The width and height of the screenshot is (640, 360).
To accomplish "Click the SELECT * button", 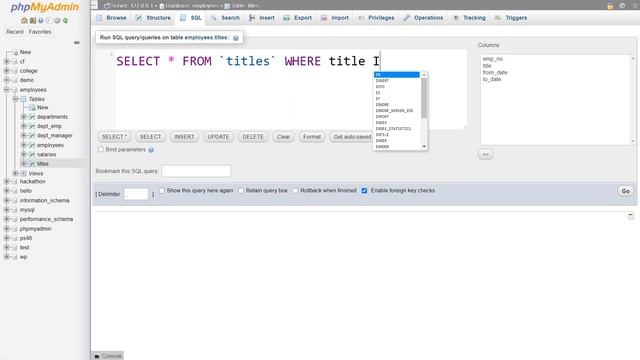I will pyautogui.click(x=114, y=137).
